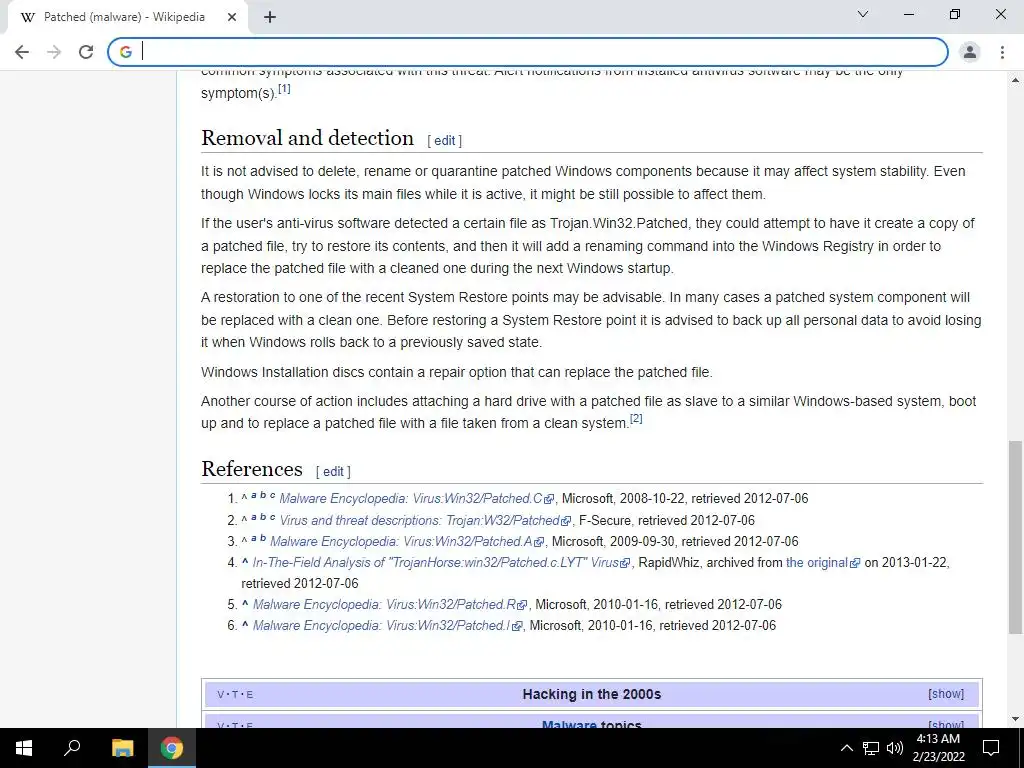Screen dimensions: 1024x768
Task: Open network status tray icon
Action: click(x=871, y=748)
